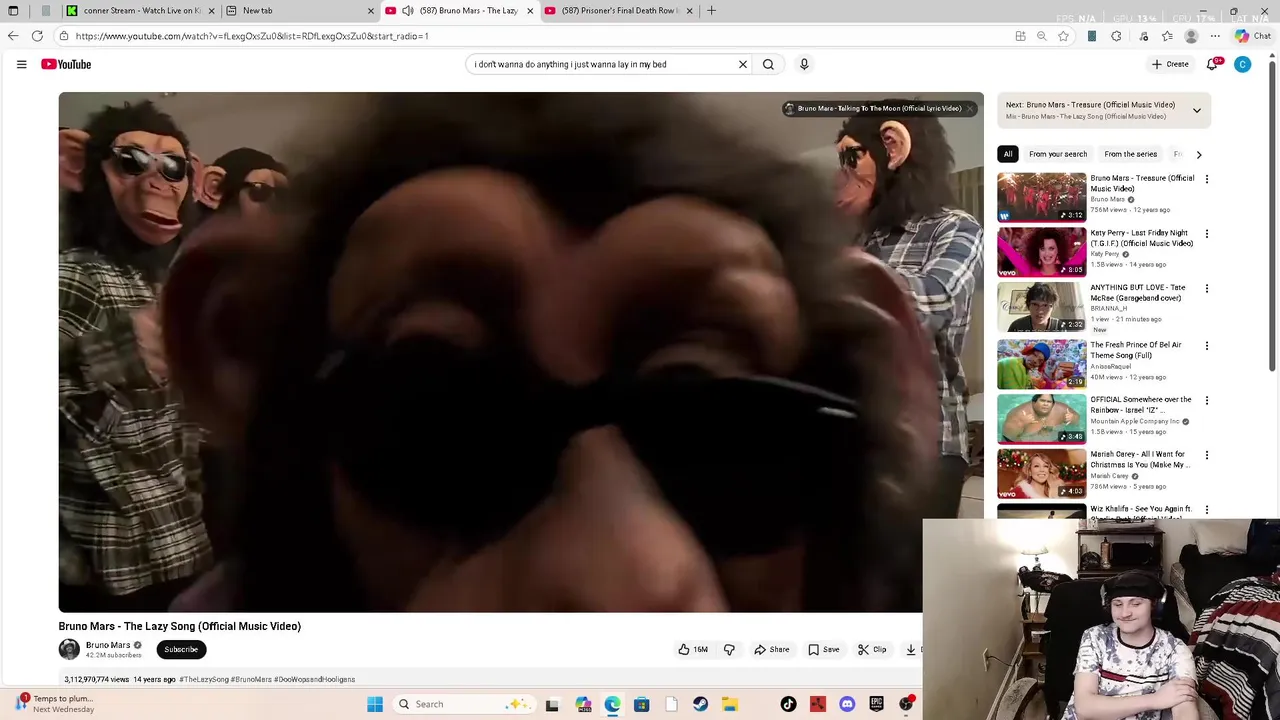Image resolution: width=1280 pixels, height=720 pixels.
Task: Clip the video with scissors button
Action: (872, 649)
